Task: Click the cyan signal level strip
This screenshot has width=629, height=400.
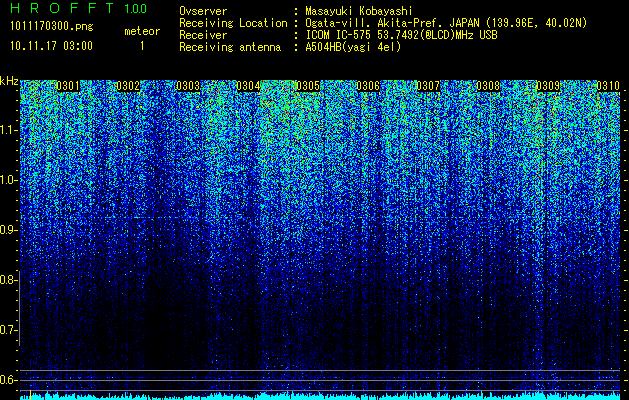Action: click(x=320, y=396)
